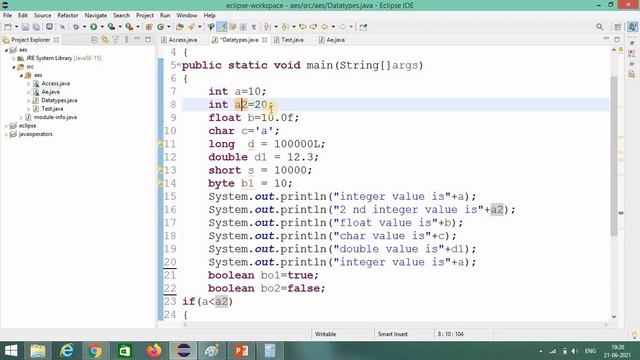Collapse the src folder node
Screen dimensions: 640x360
13,67
